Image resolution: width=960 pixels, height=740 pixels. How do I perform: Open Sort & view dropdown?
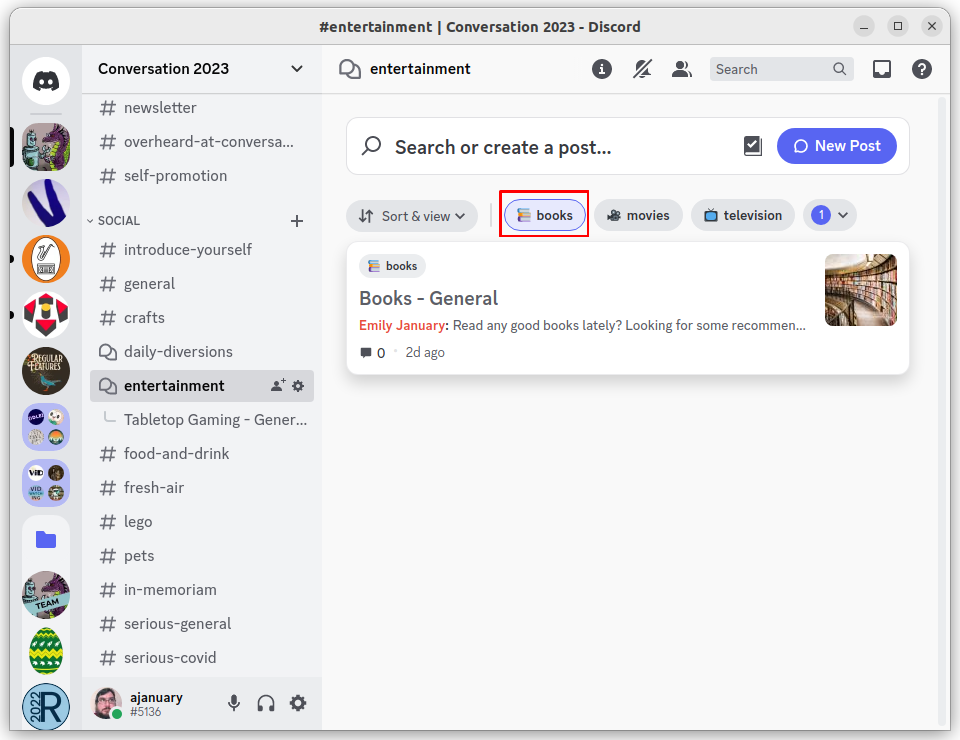[x=411, y=216]
